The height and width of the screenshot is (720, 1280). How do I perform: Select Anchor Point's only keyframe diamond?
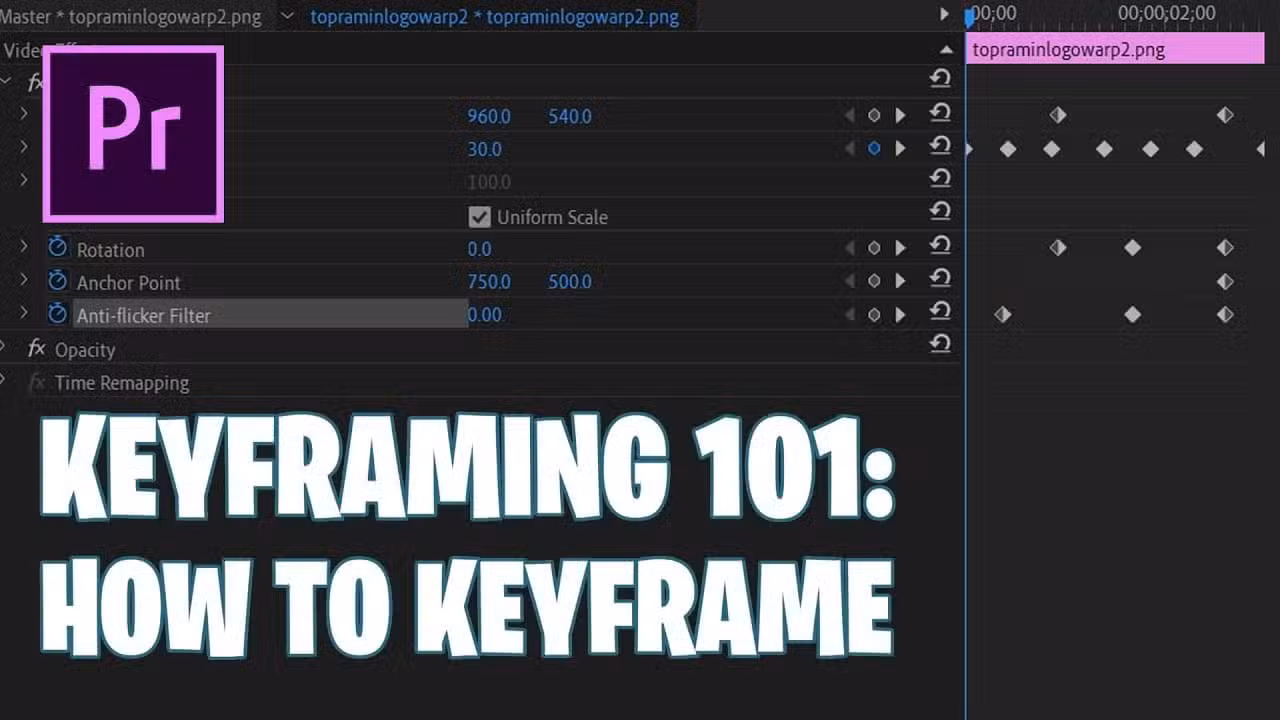point(1225,281)
